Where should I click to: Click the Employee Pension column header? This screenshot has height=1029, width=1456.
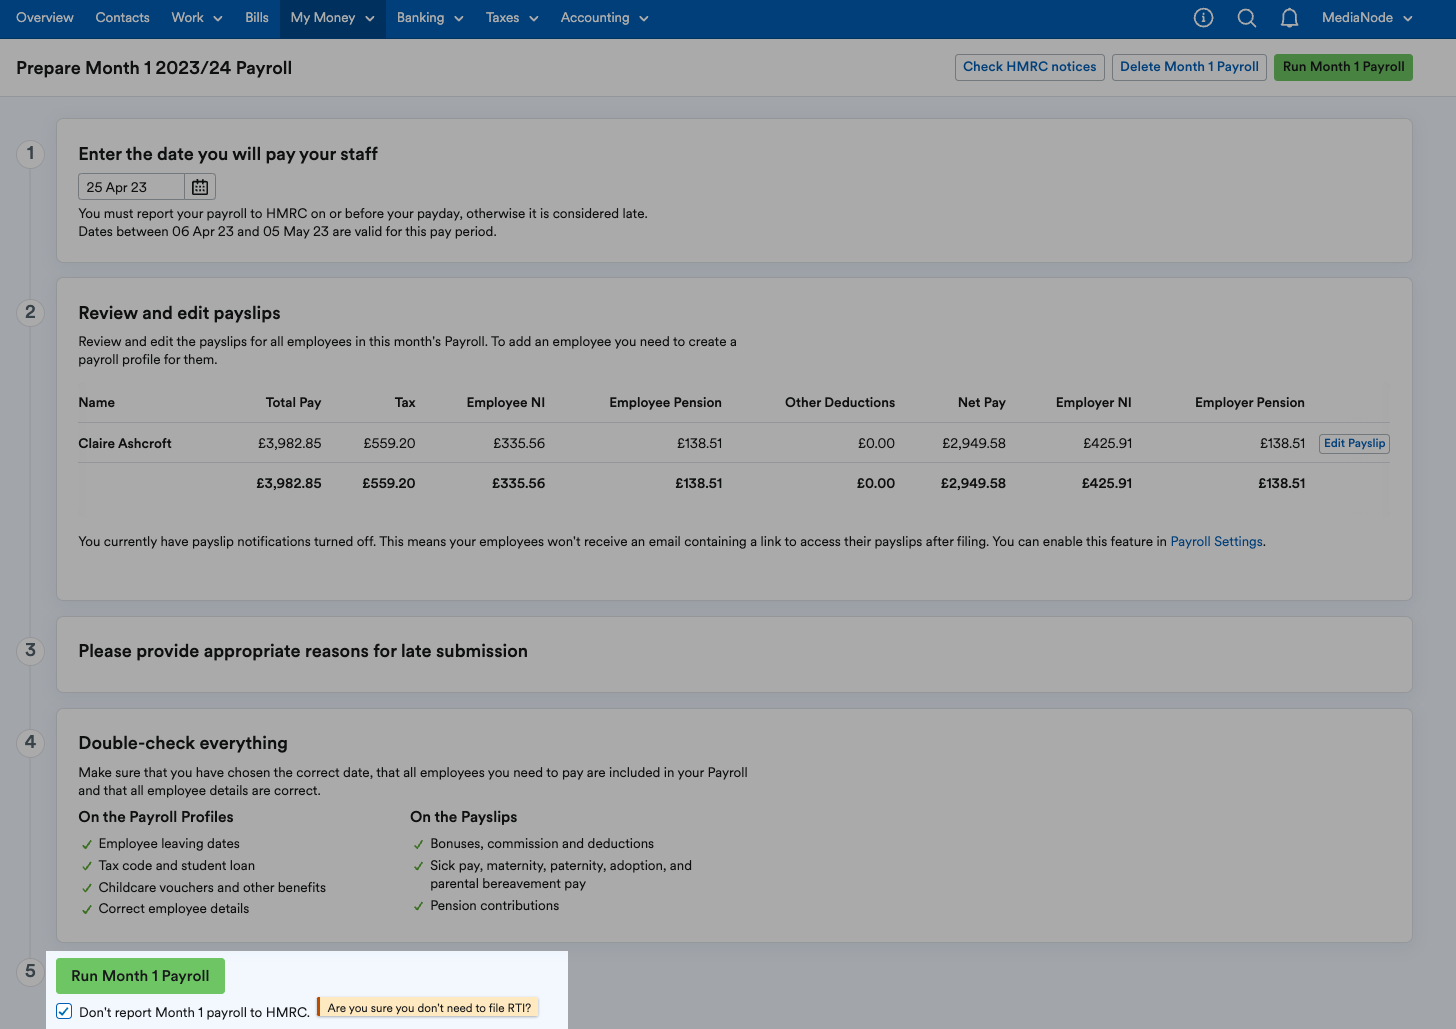[x=665, y=402]
